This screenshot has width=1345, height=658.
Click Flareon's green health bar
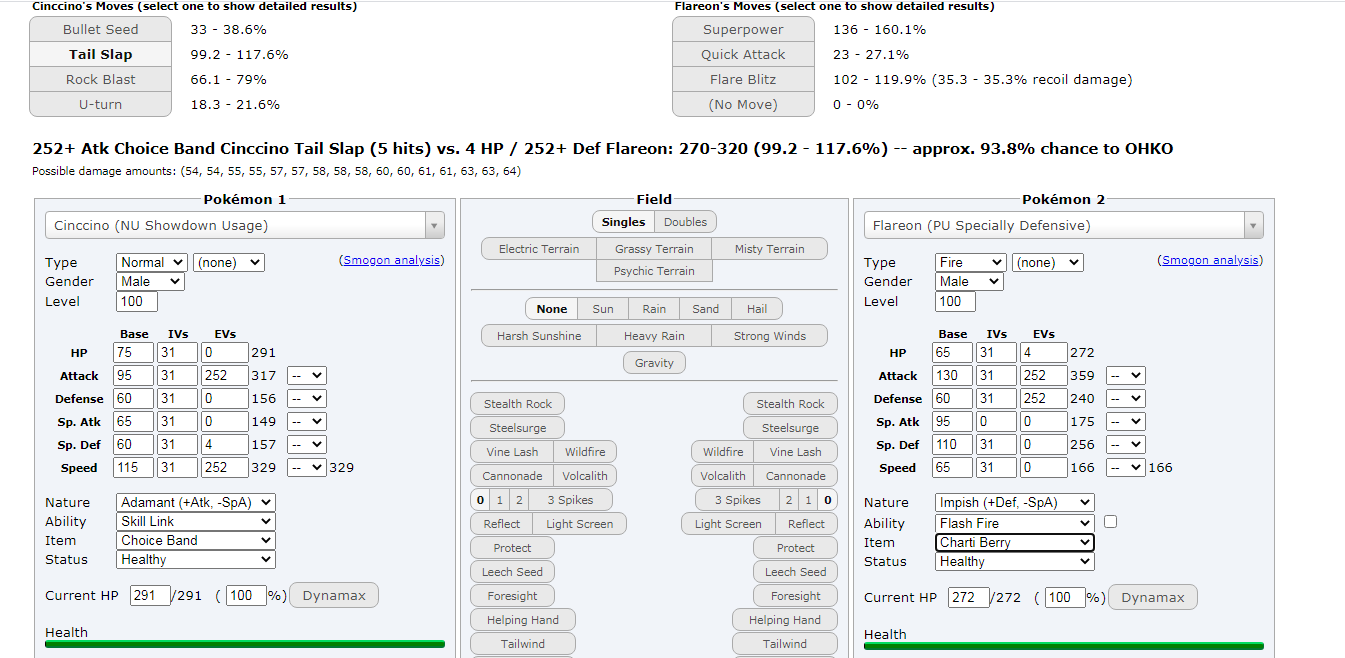(x=1064, y=645)
